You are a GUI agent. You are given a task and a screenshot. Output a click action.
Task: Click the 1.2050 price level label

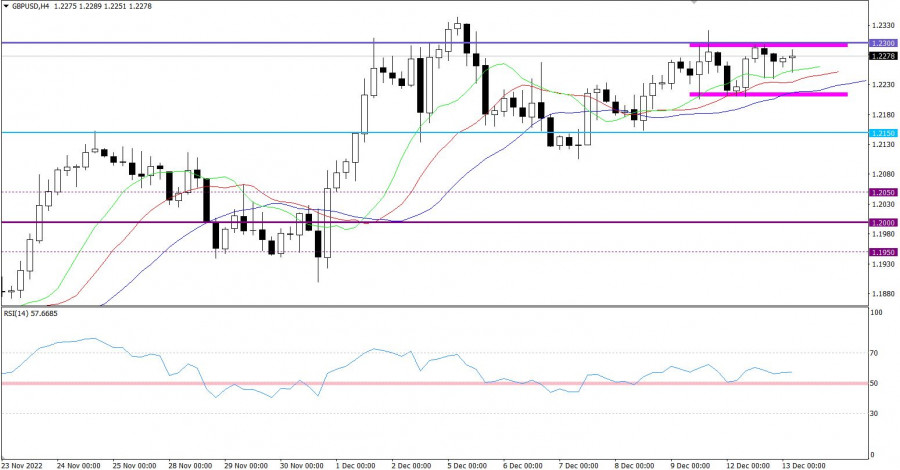click(x=882, y=192)
